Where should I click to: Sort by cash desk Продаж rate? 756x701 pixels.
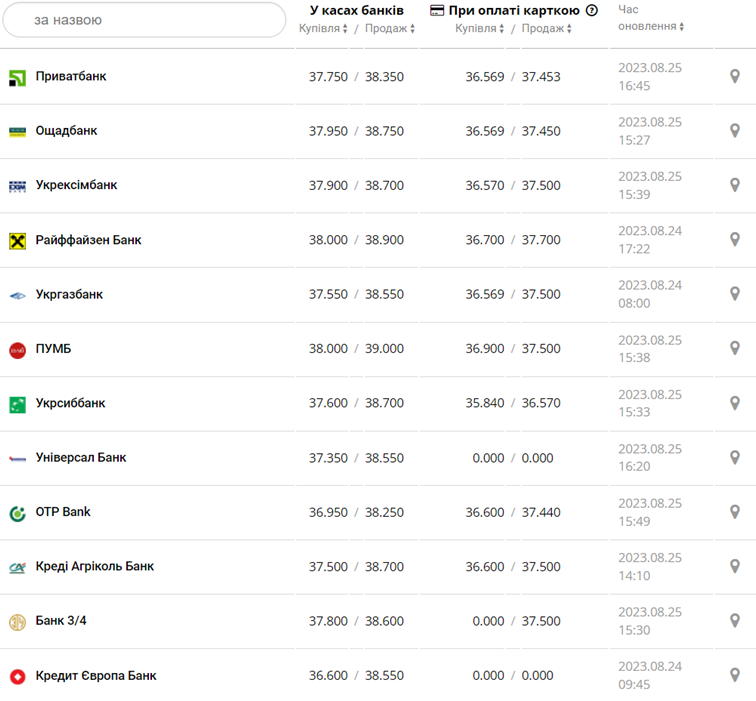click(389, 29)
